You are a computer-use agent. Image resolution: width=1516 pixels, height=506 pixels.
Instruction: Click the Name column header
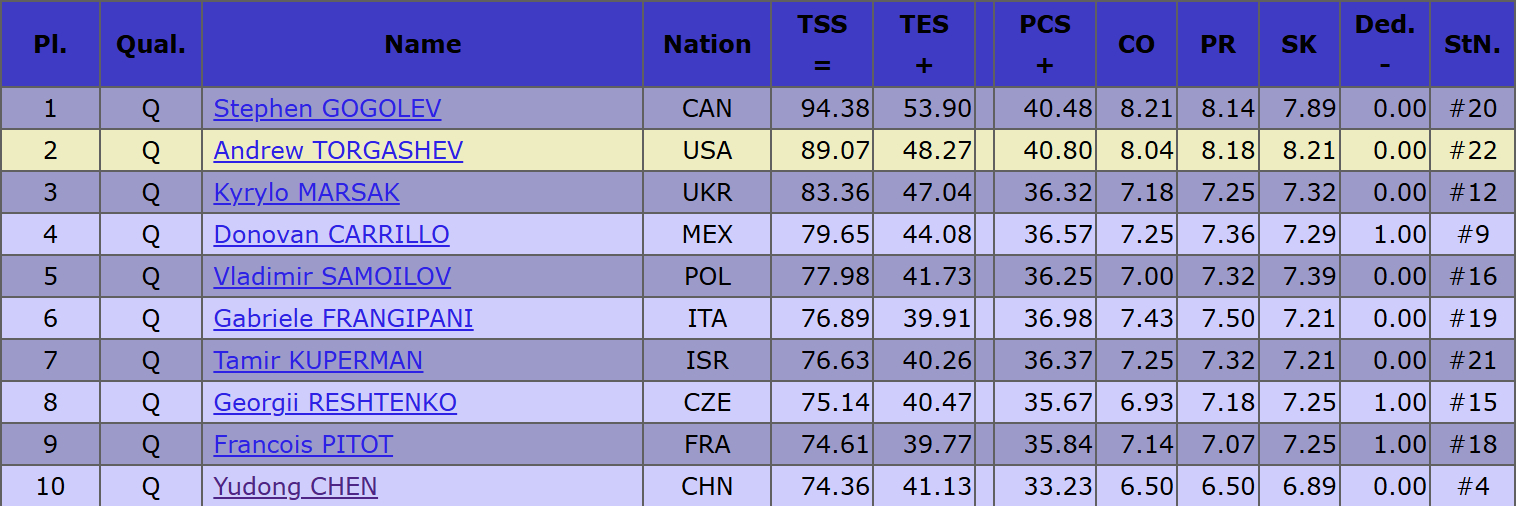422,44
